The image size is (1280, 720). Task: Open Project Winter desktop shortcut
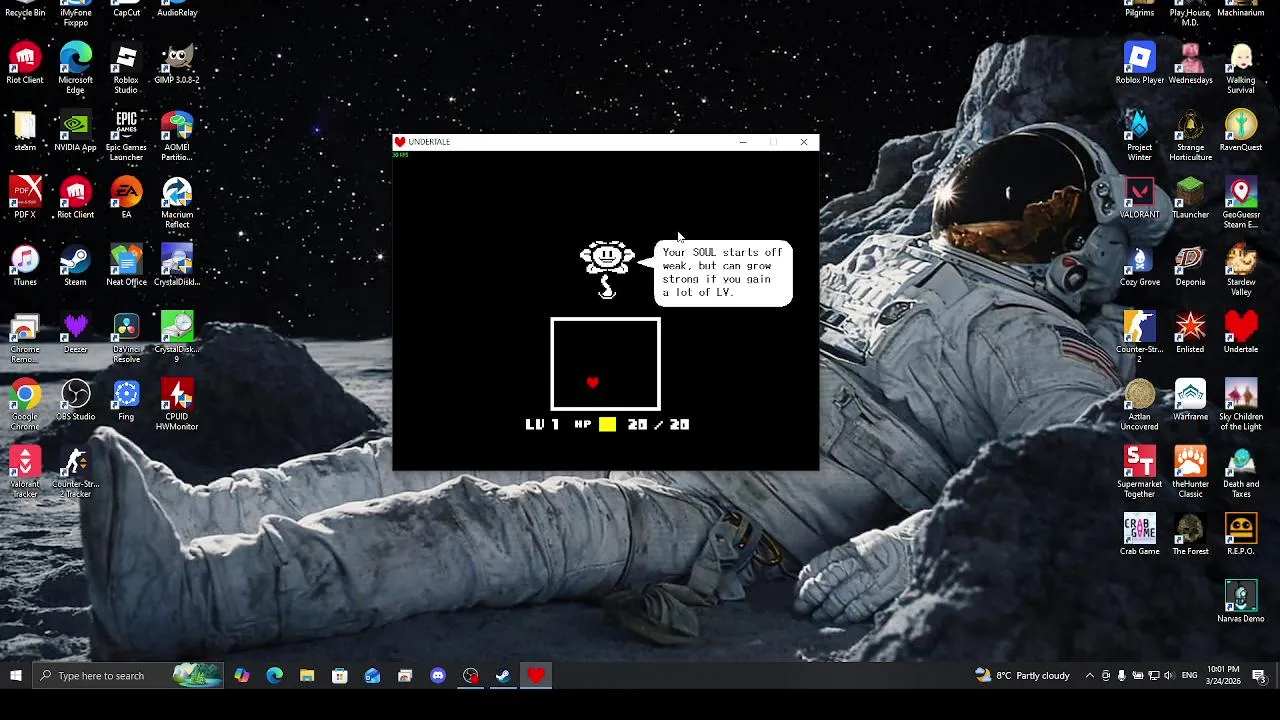point(1140,135)
